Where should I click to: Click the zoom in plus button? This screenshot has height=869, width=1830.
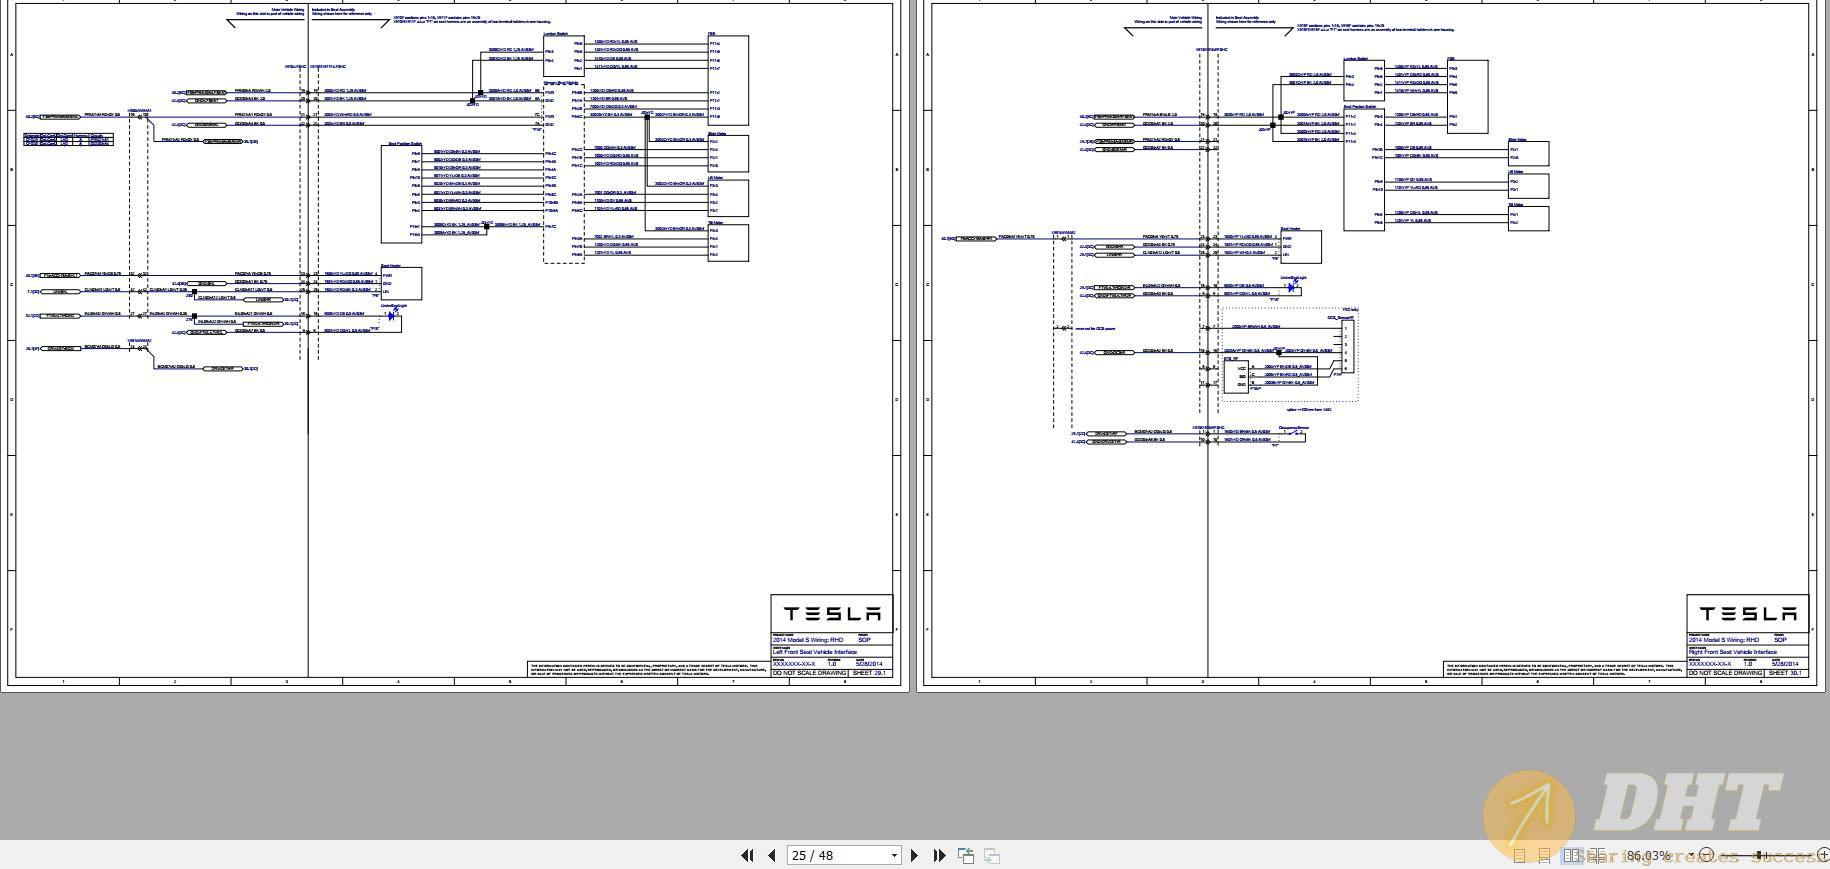(x=1824, y=854)
